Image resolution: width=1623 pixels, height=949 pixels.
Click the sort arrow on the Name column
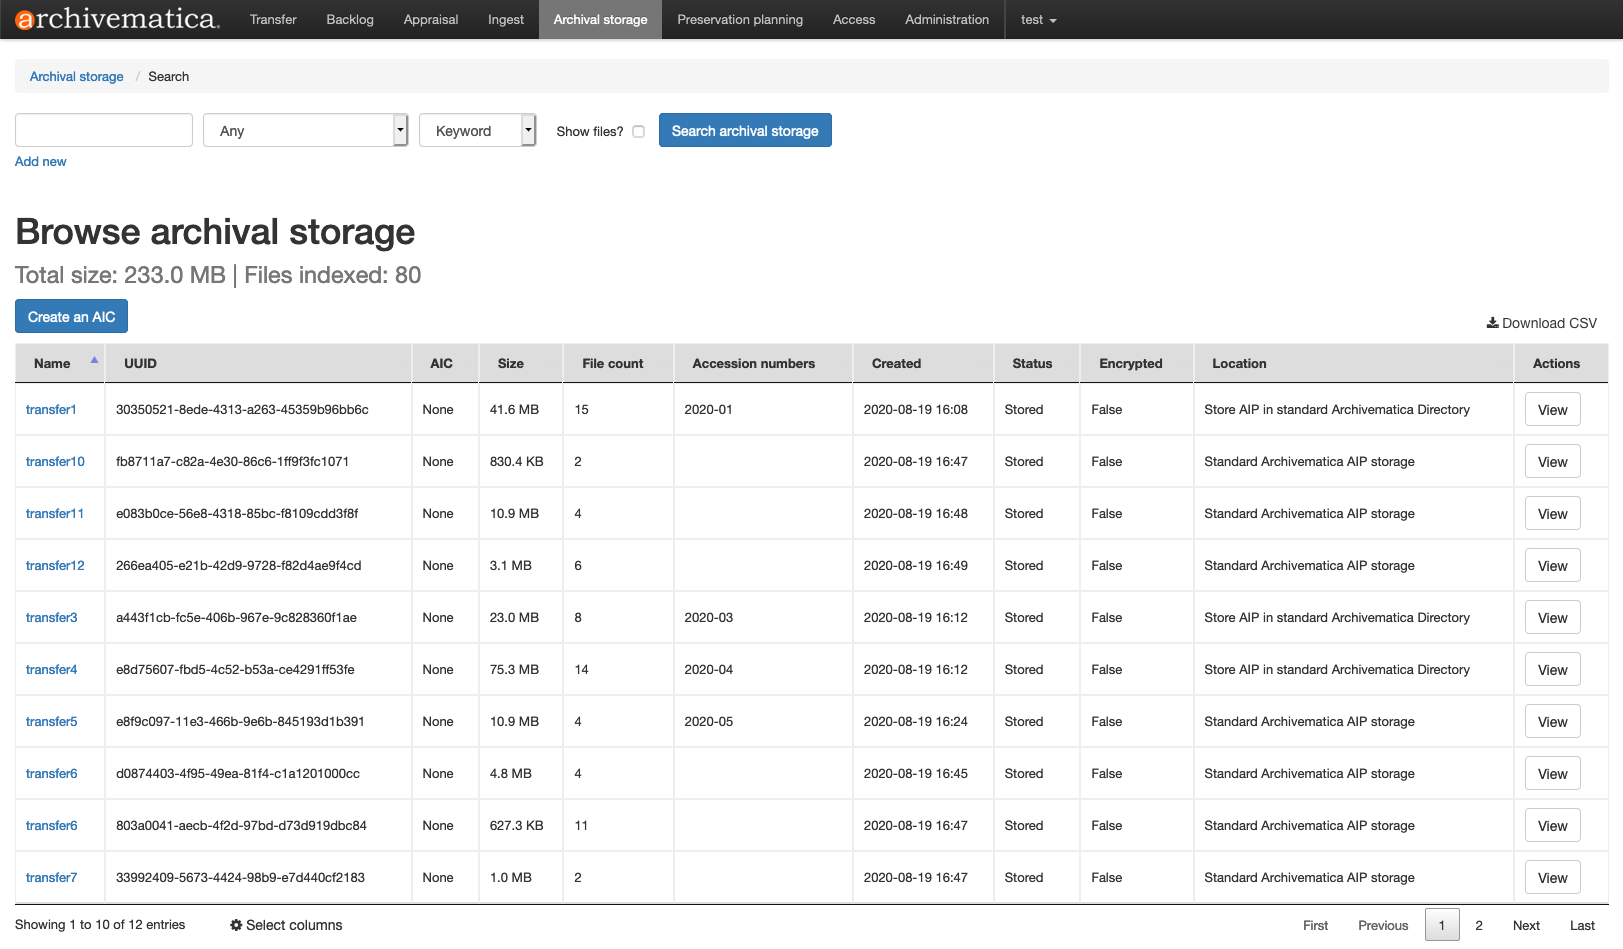93,358
